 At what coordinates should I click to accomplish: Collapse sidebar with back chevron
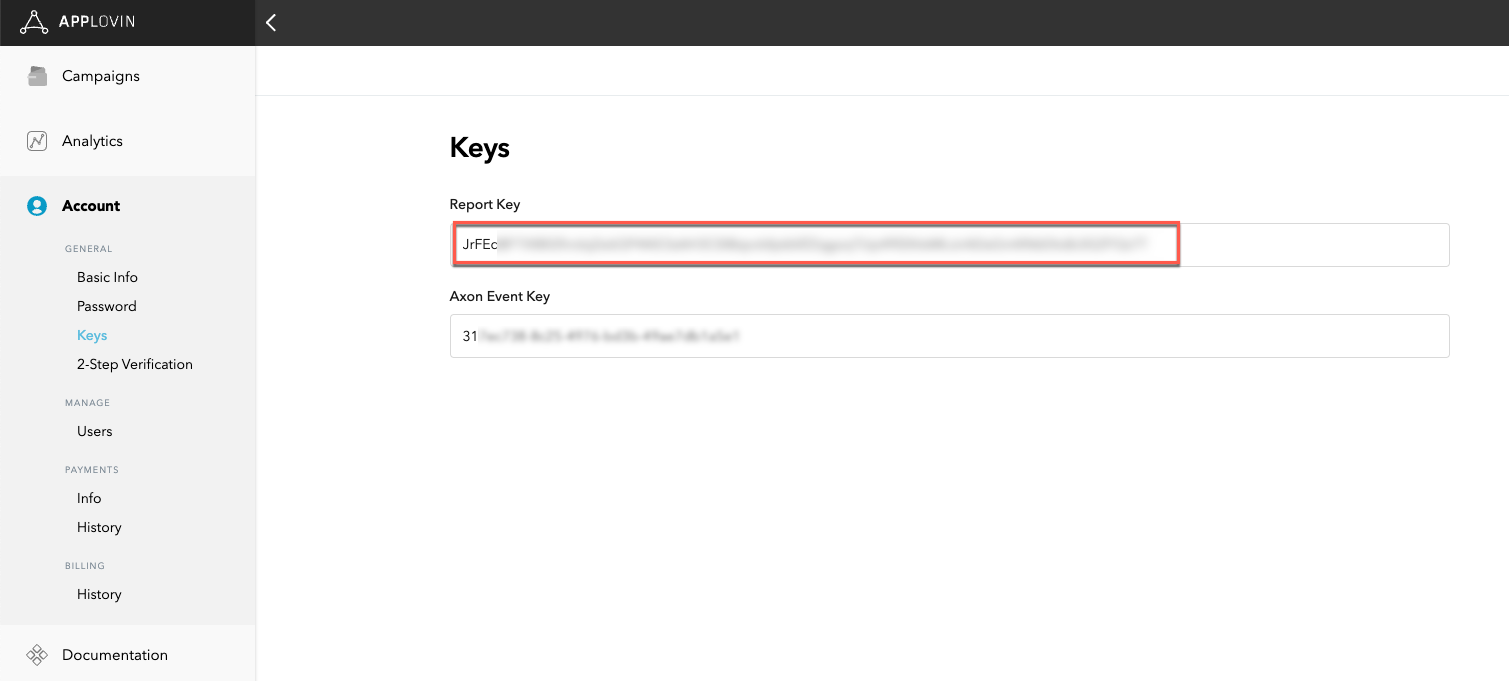tap(271, 23)
